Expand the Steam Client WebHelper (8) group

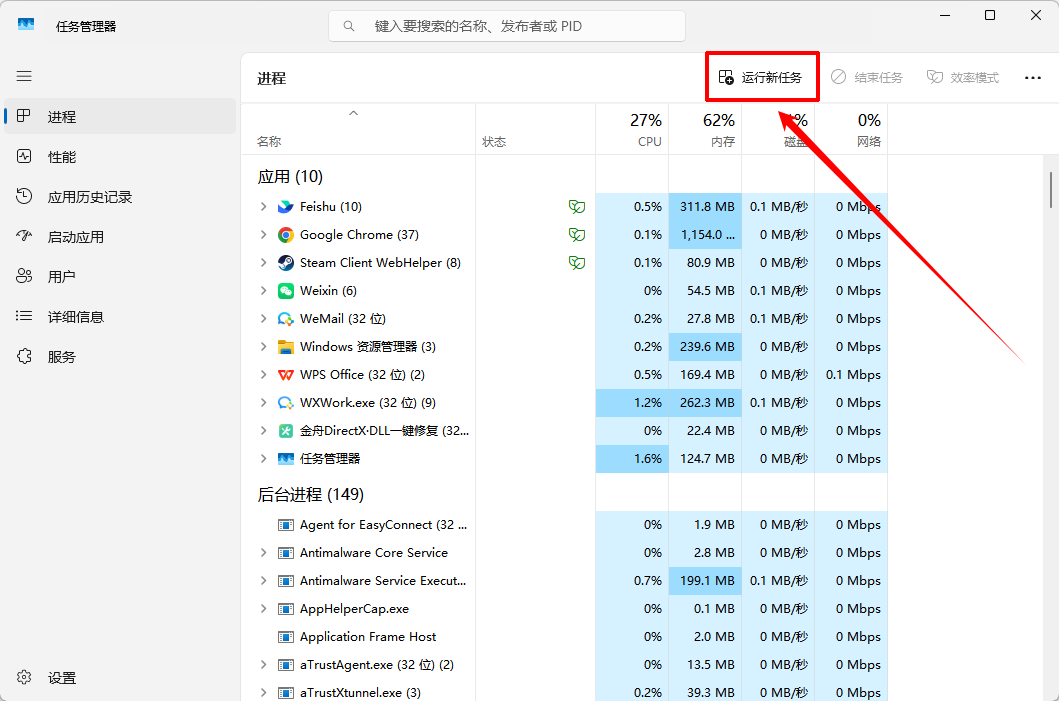tap(263, 263)
